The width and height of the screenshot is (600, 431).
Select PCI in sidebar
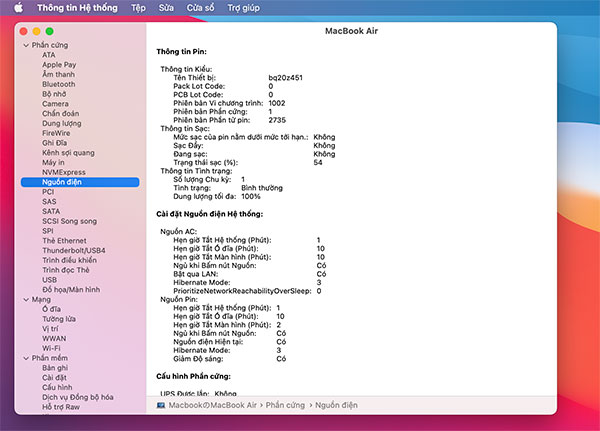tap(48, 192)
